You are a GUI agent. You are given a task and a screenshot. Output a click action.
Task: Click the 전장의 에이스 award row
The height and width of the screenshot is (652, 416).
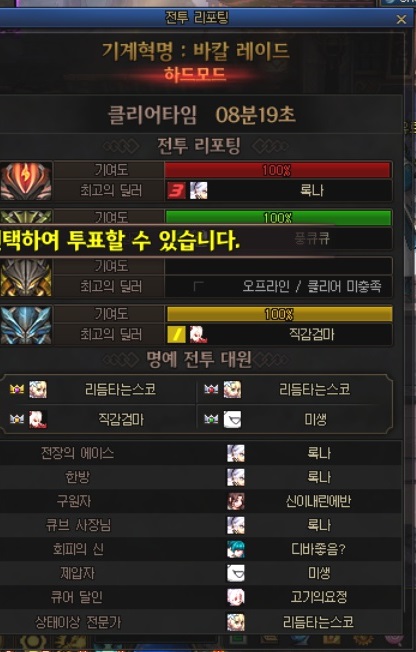[201, 453]
